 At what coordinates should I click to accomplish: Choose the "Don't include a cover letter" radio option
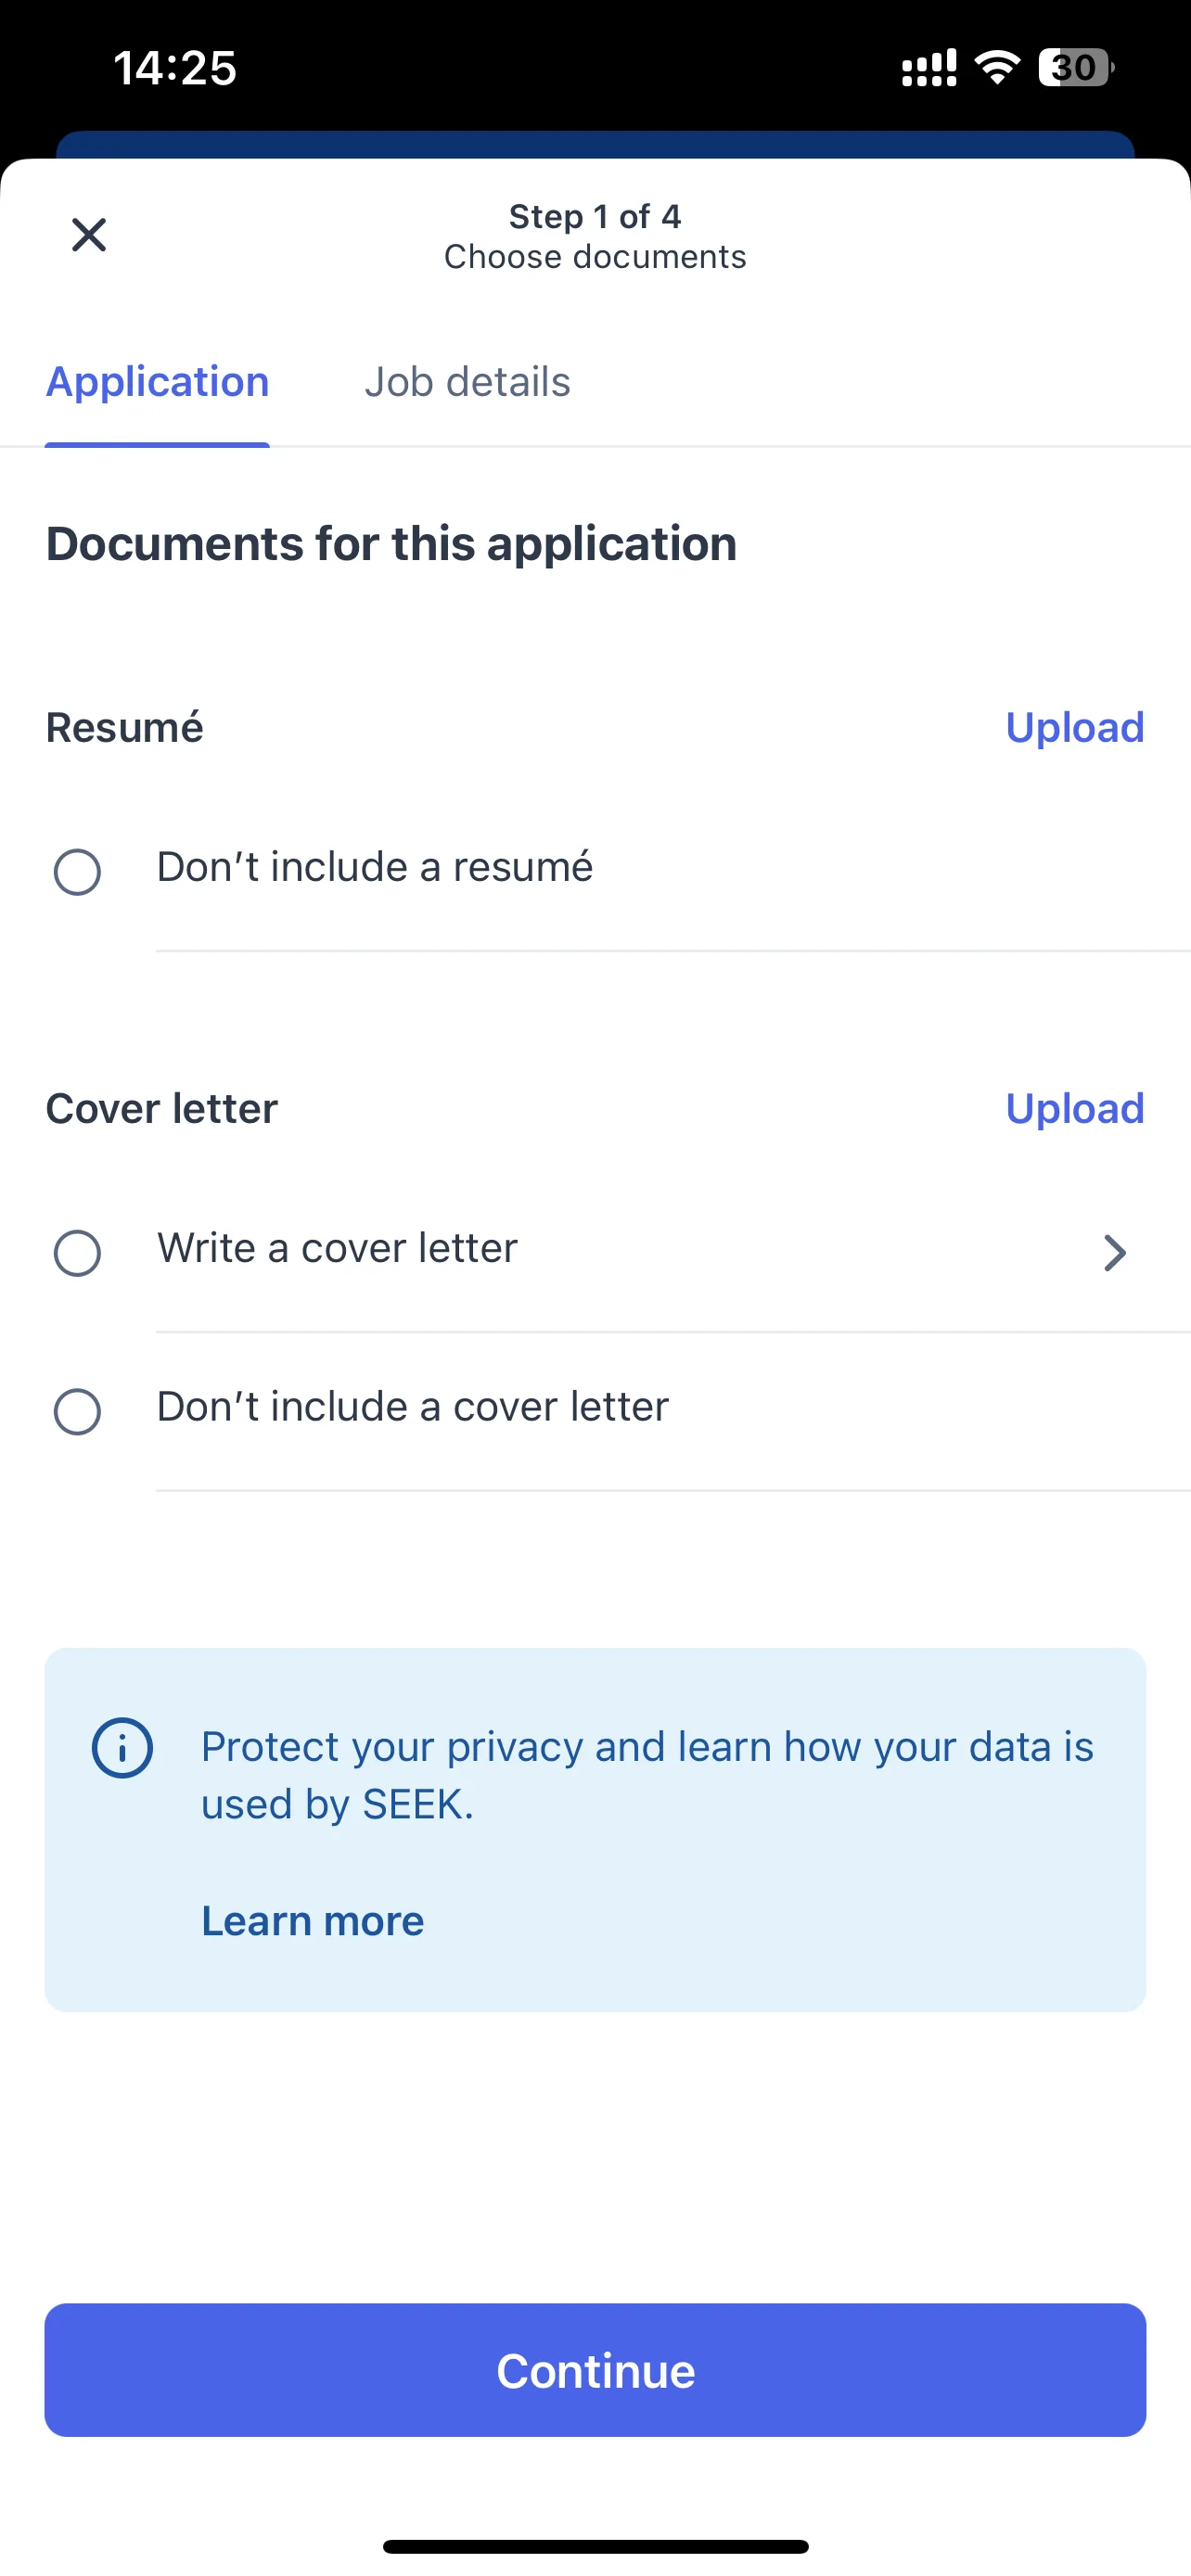coord(77,1411)
